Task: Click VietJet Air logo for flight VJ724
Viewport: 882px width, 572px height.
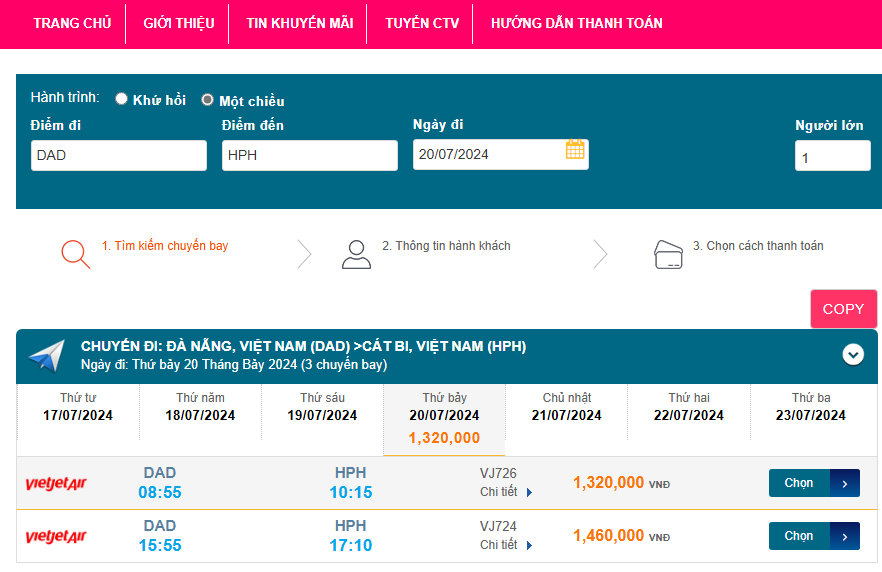Action: point(56,537)
